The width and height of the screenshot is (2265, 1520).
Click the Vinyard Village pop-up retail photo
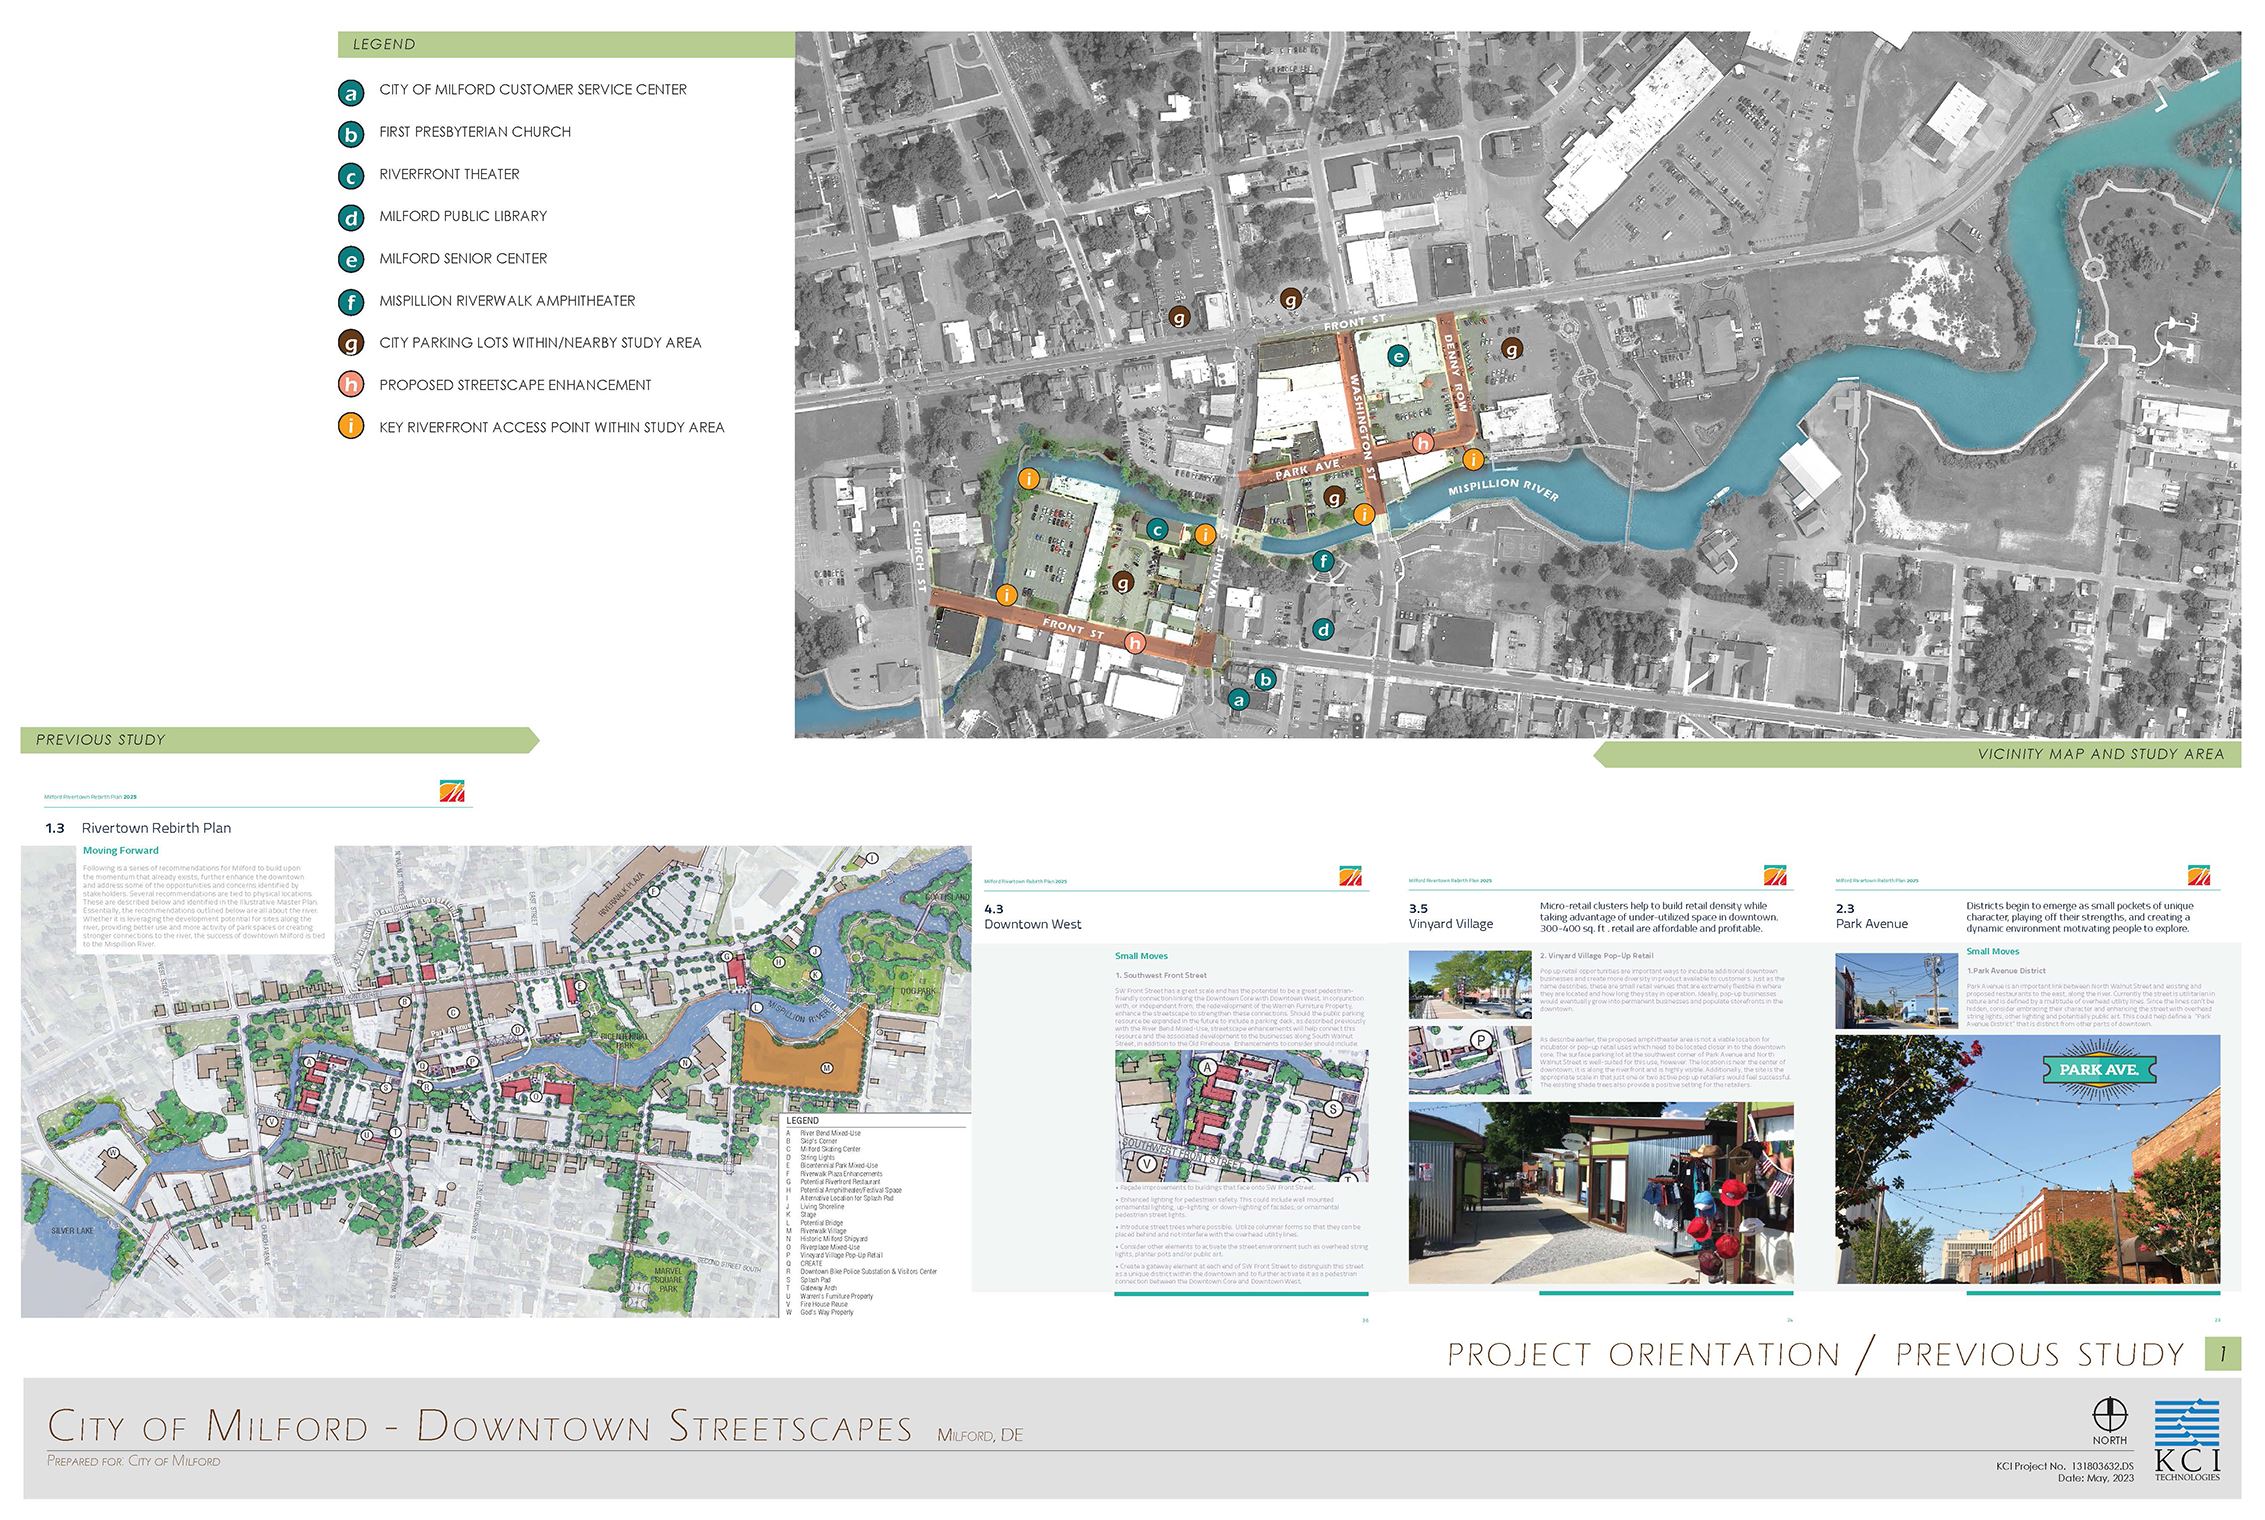pyautogui.click(x=1600, y=1193)
